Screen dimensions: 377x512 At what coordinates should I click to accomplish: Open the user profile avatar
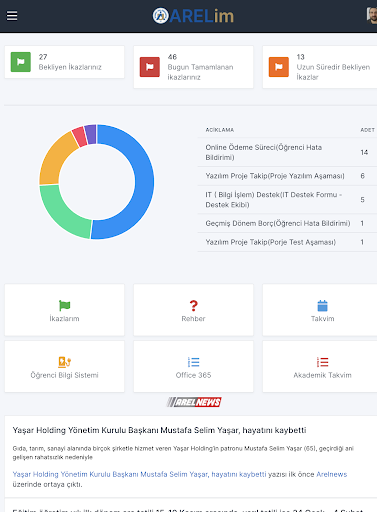tap(372, 15)
